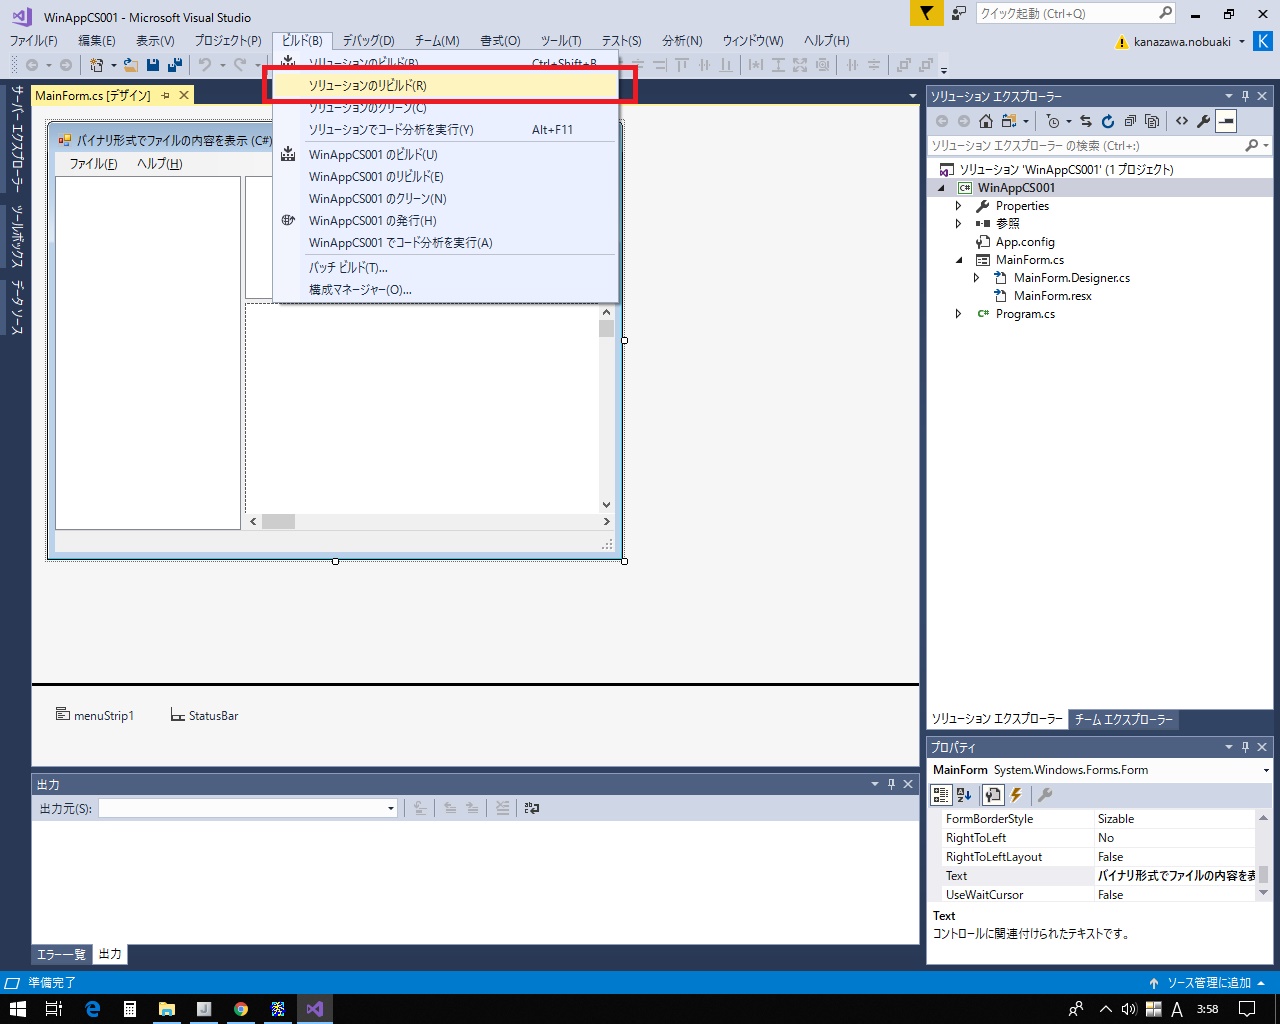Expand the Properties node in the tree

tap(958, 206)
